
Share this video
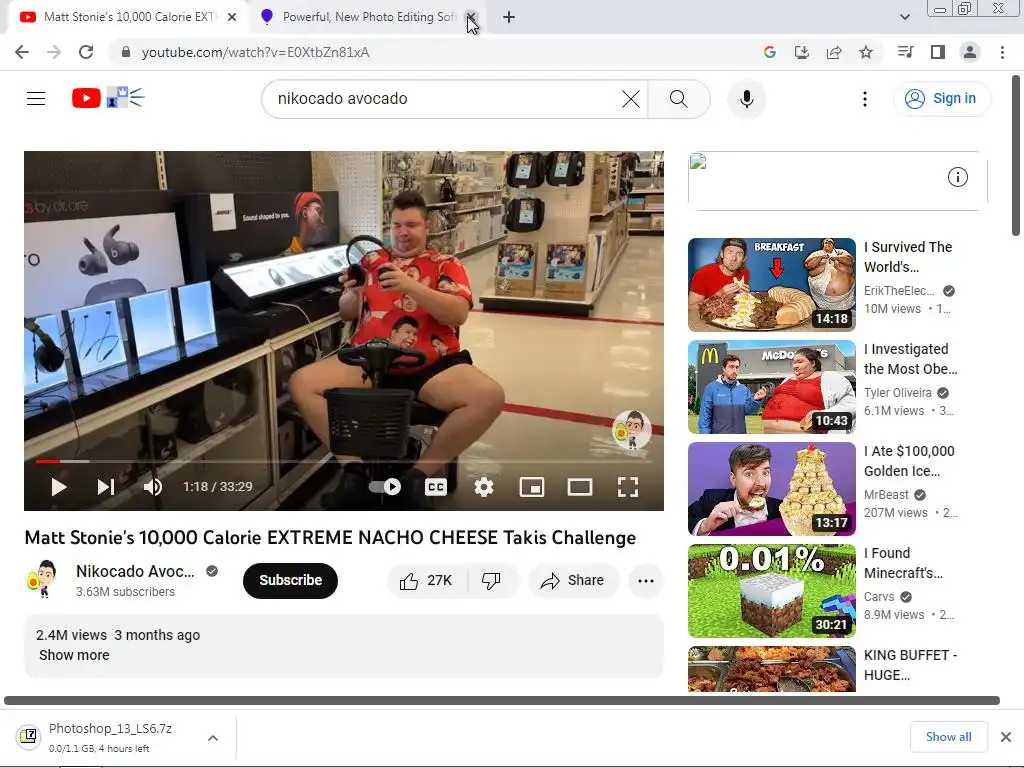[573, 581]
